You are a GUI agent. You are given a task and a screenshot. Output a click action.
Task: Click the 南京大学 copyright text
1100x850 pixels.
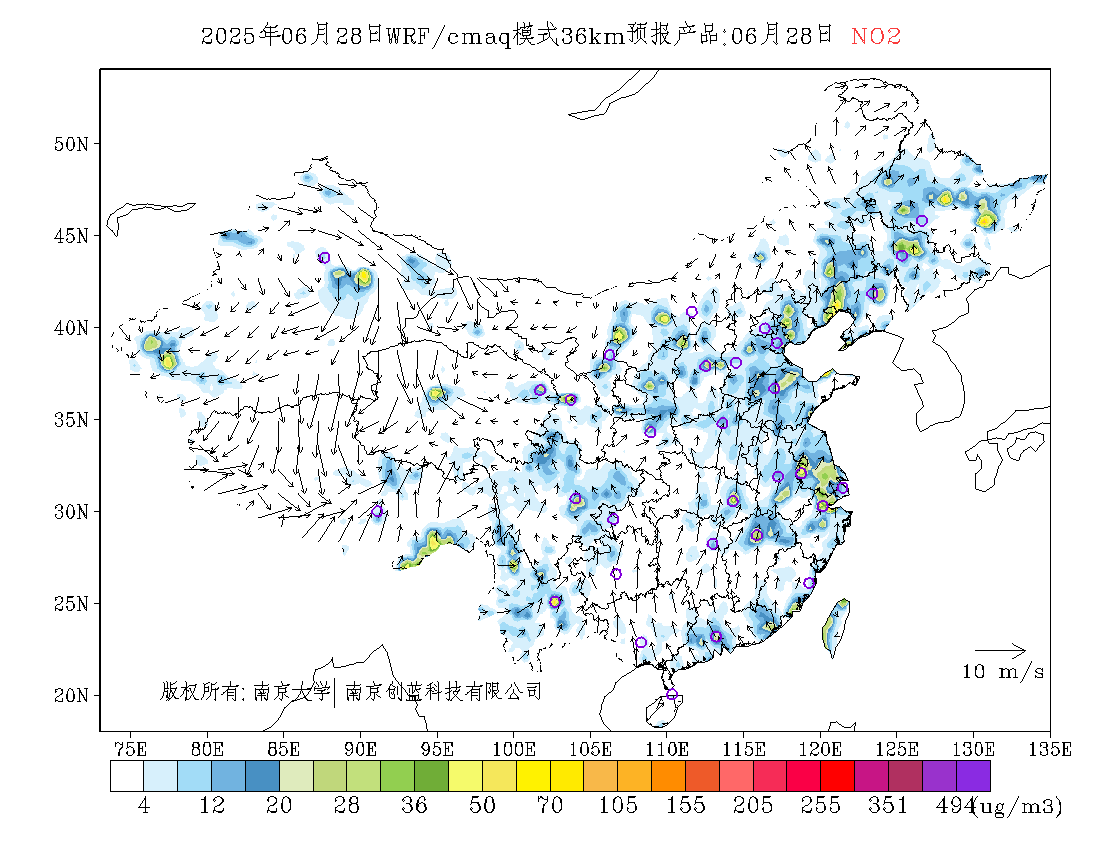tap(291, 692)
